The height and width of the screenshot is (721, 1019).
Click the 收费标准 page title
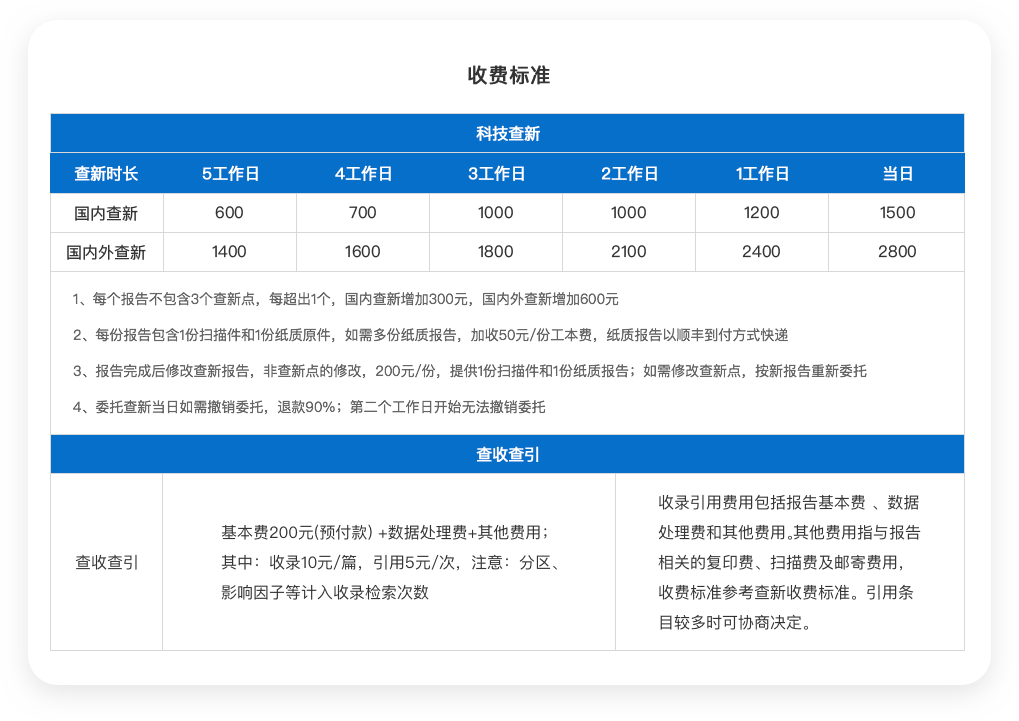tap(508, 75)
